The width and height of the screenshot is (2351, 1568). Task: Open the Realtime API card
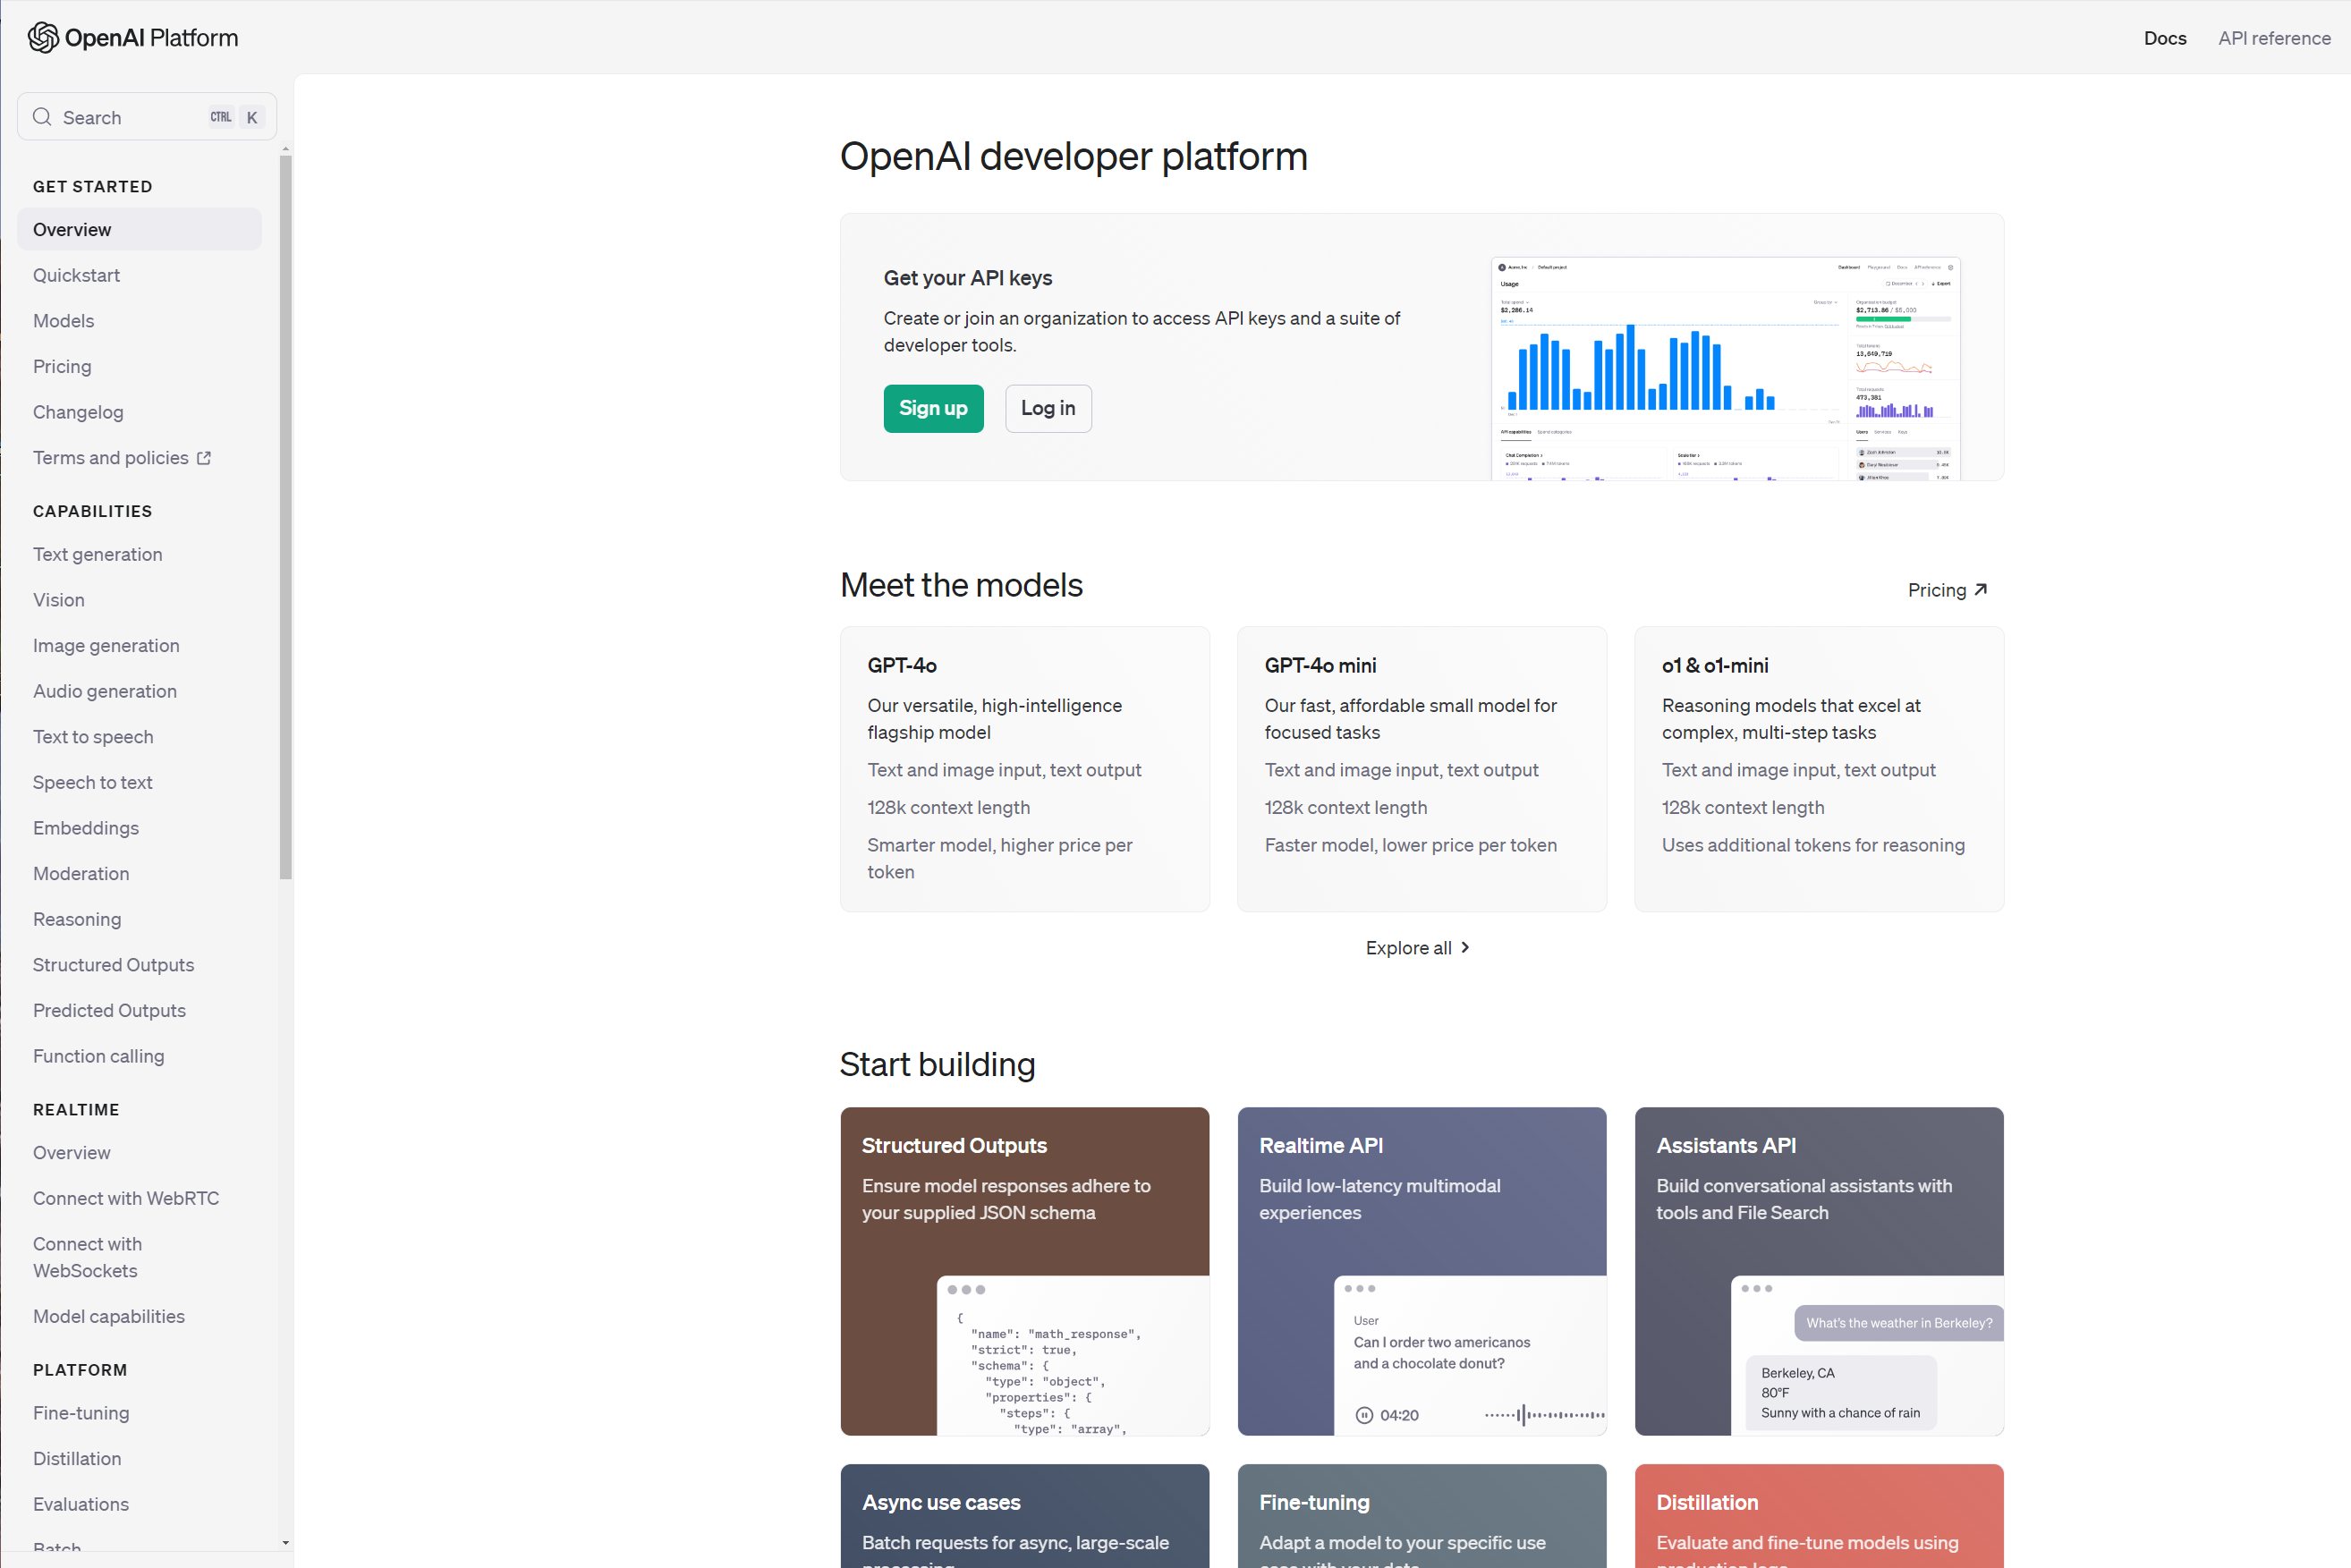pyautogui.click(x=1422, y=1271)
